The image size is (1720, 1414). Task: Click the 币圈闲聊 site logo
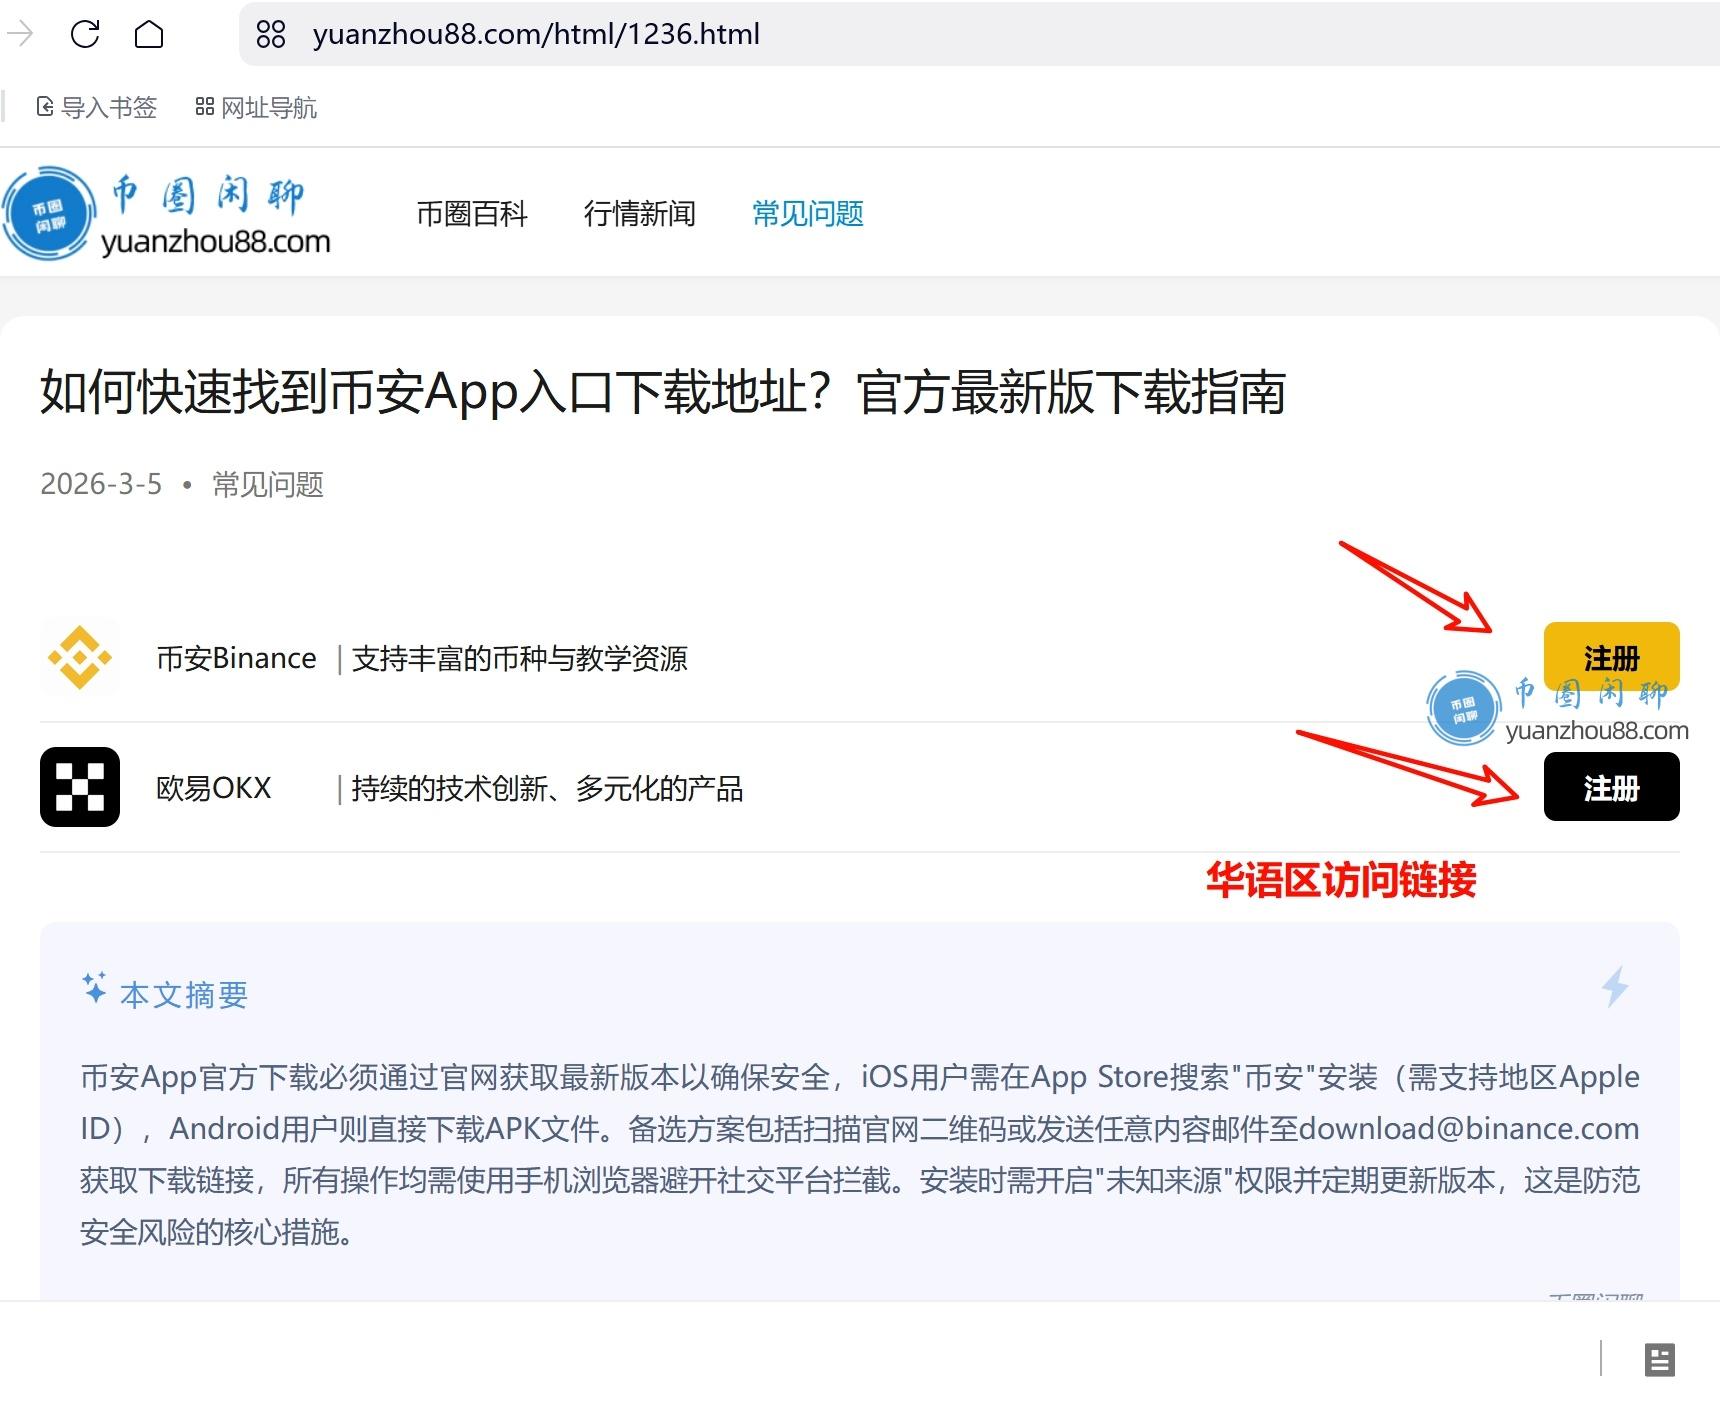pyautogui.click(x=167, y=214)
